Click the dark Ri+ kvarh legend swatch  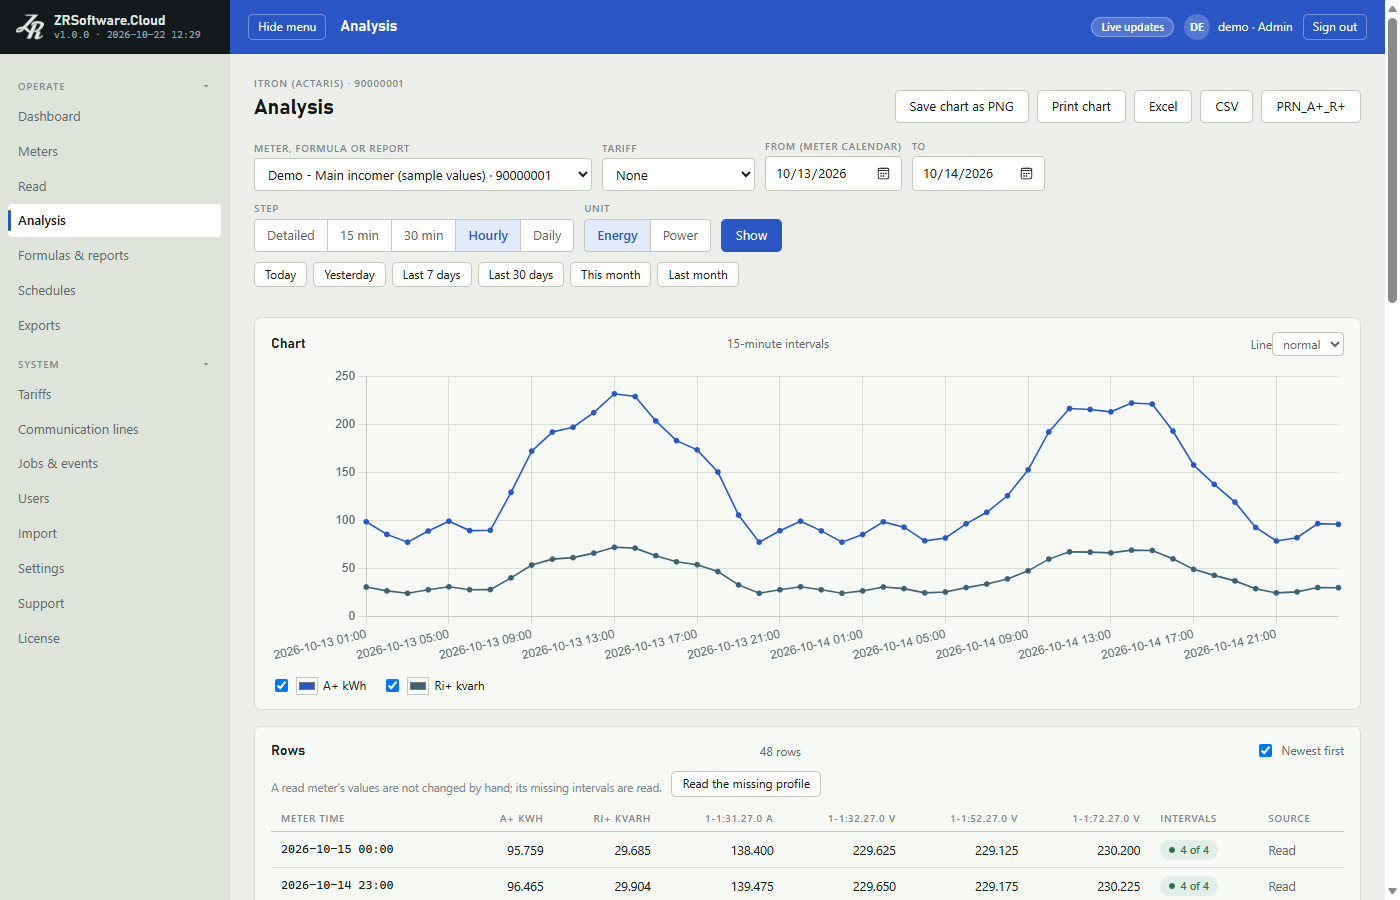(x=418, y=686)
